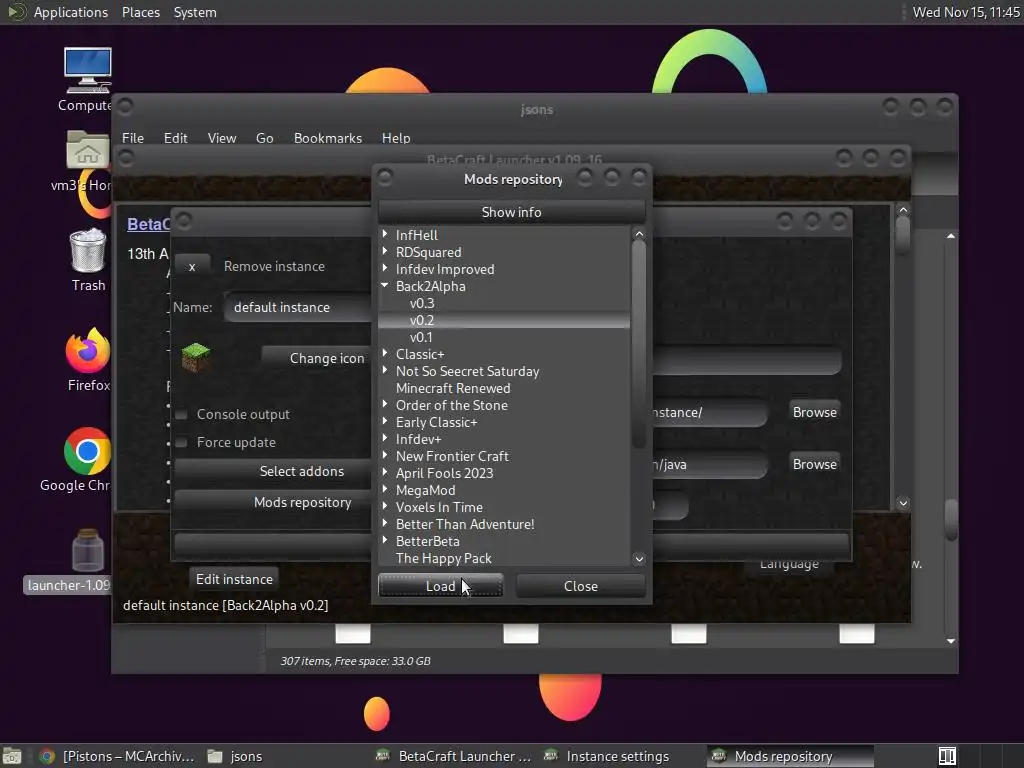The height and width of the screenshot is (768, 1024).
Task: Select The Happy Pack mod
Action: tap(443, 558)
